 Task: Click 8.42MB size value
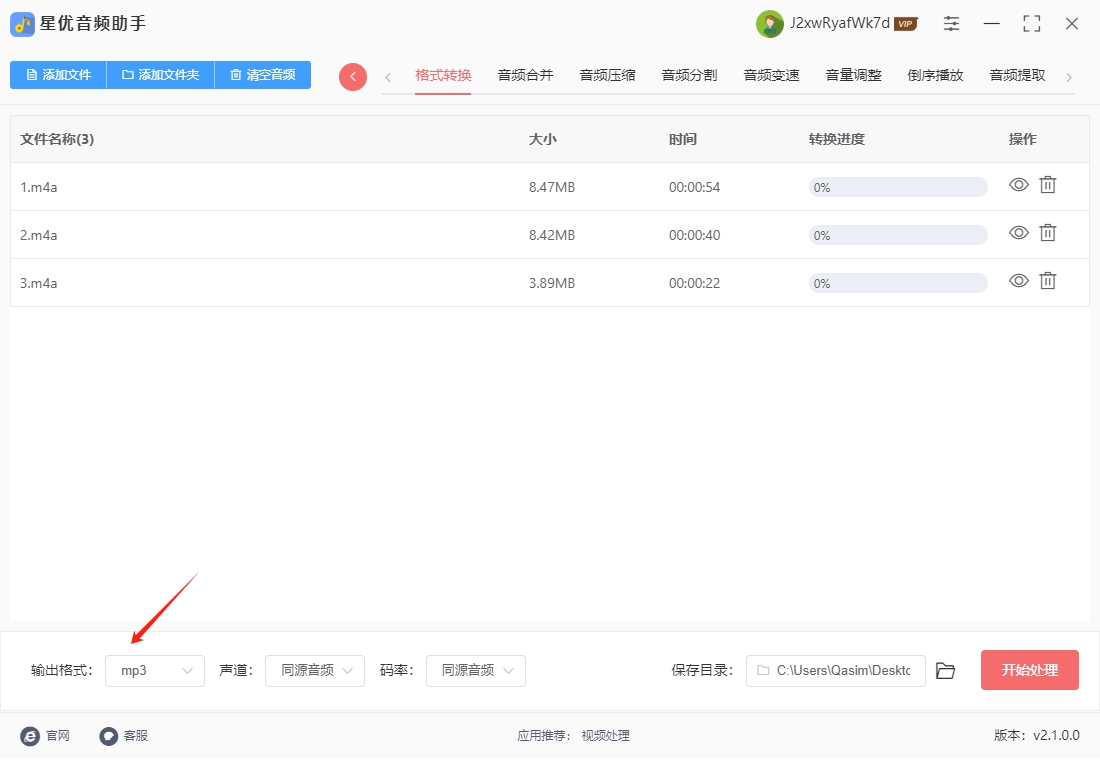tap(551, 235)
